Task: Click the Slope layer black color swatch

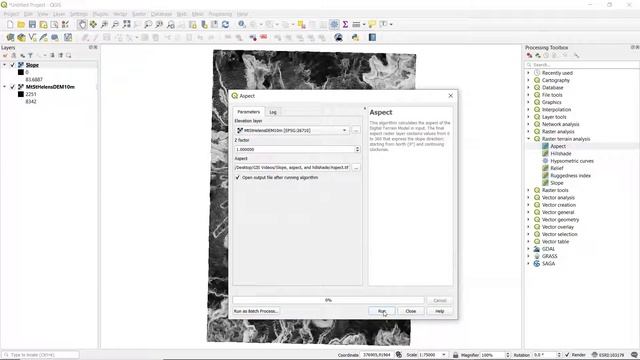Action: point(21,72)
